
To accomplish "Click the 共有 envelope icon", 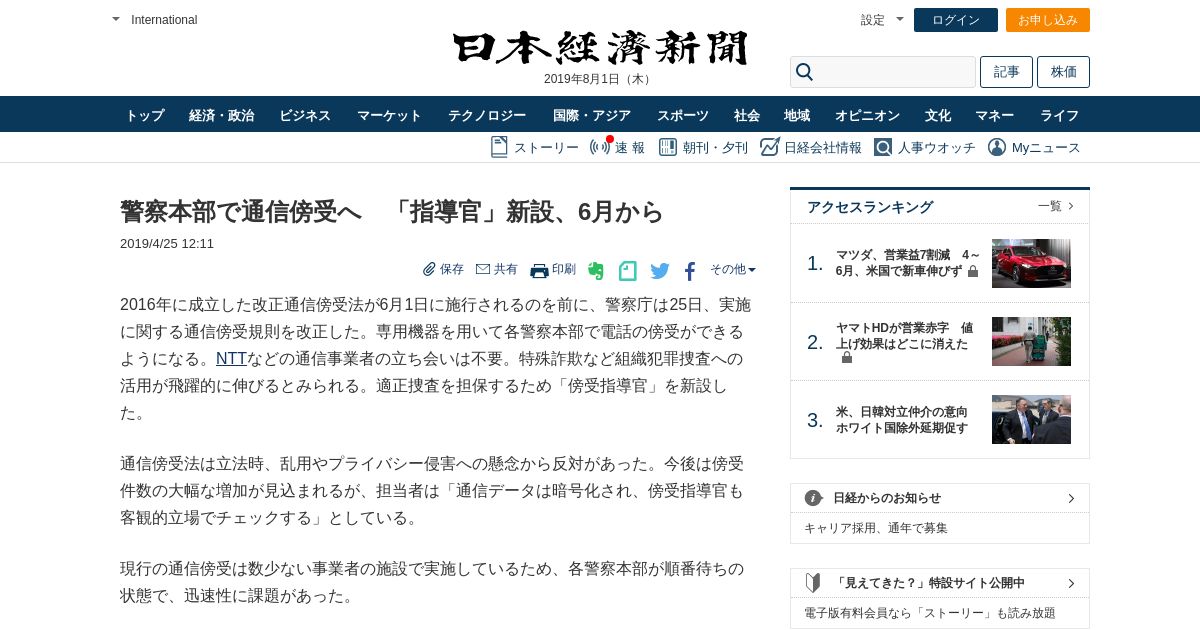I will click(x=483, y=269).
